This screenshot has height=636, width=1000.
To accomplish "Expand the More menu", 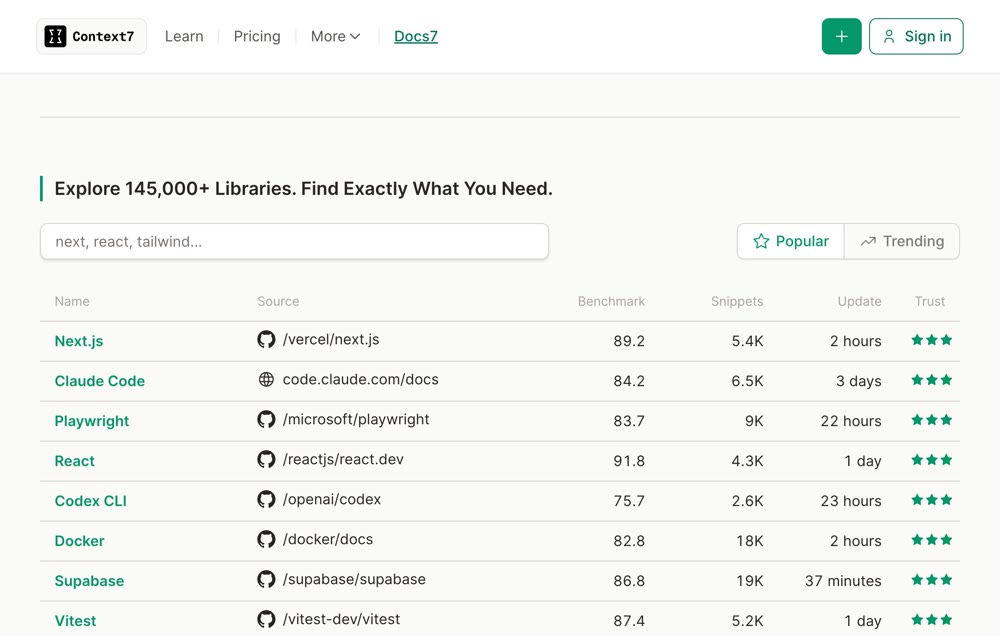I will click(x=335, y=36).
